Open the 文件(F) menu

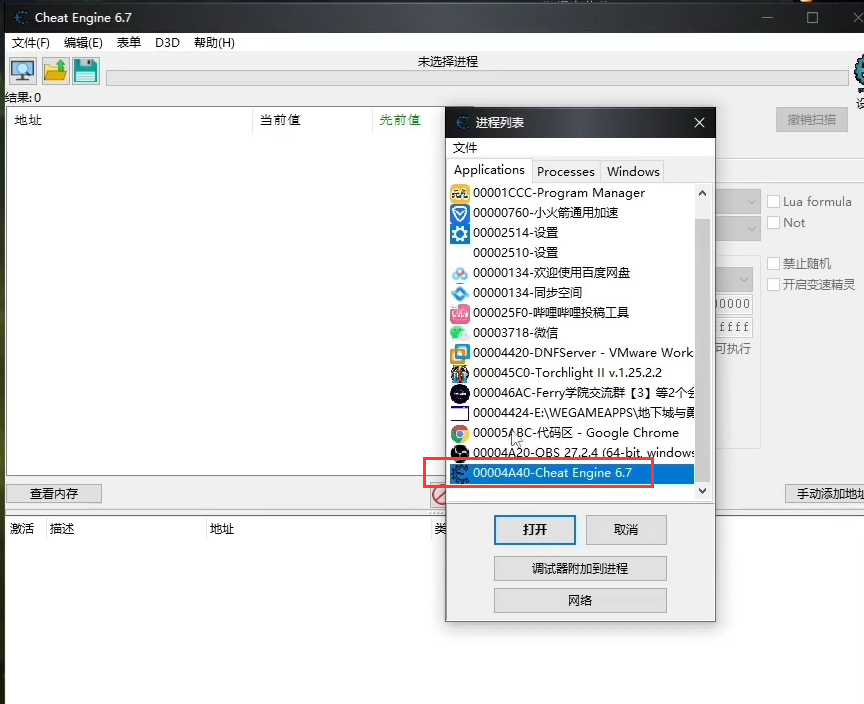[31, 42]
